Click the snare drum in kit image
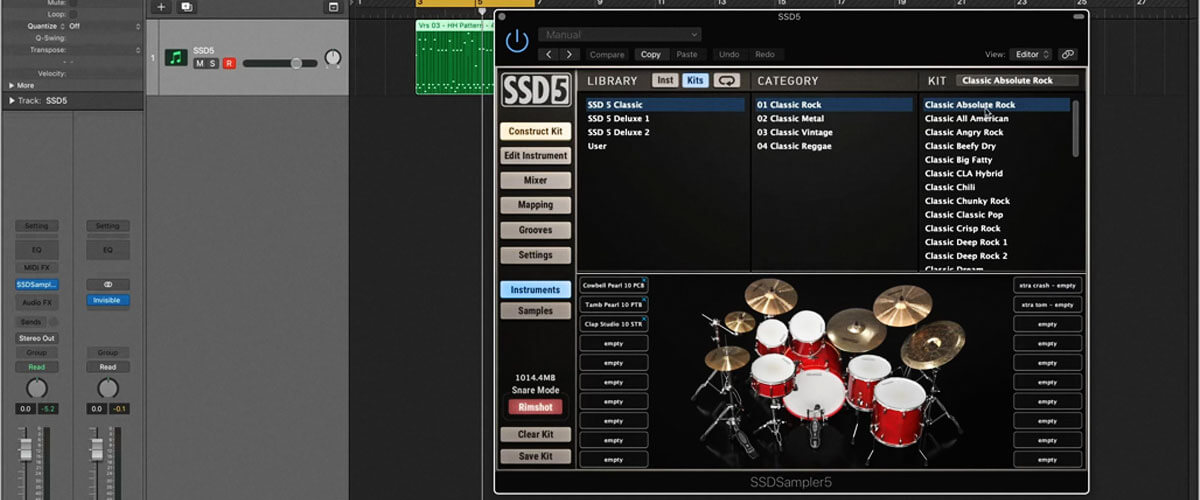 [x=772, y=376]
